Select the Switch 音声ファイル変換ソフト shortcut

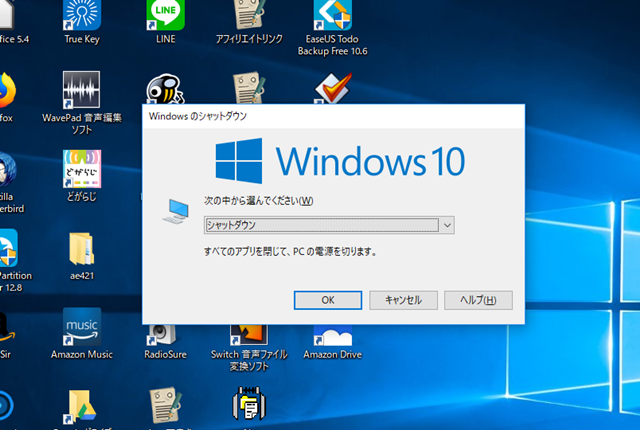(249, 348)
